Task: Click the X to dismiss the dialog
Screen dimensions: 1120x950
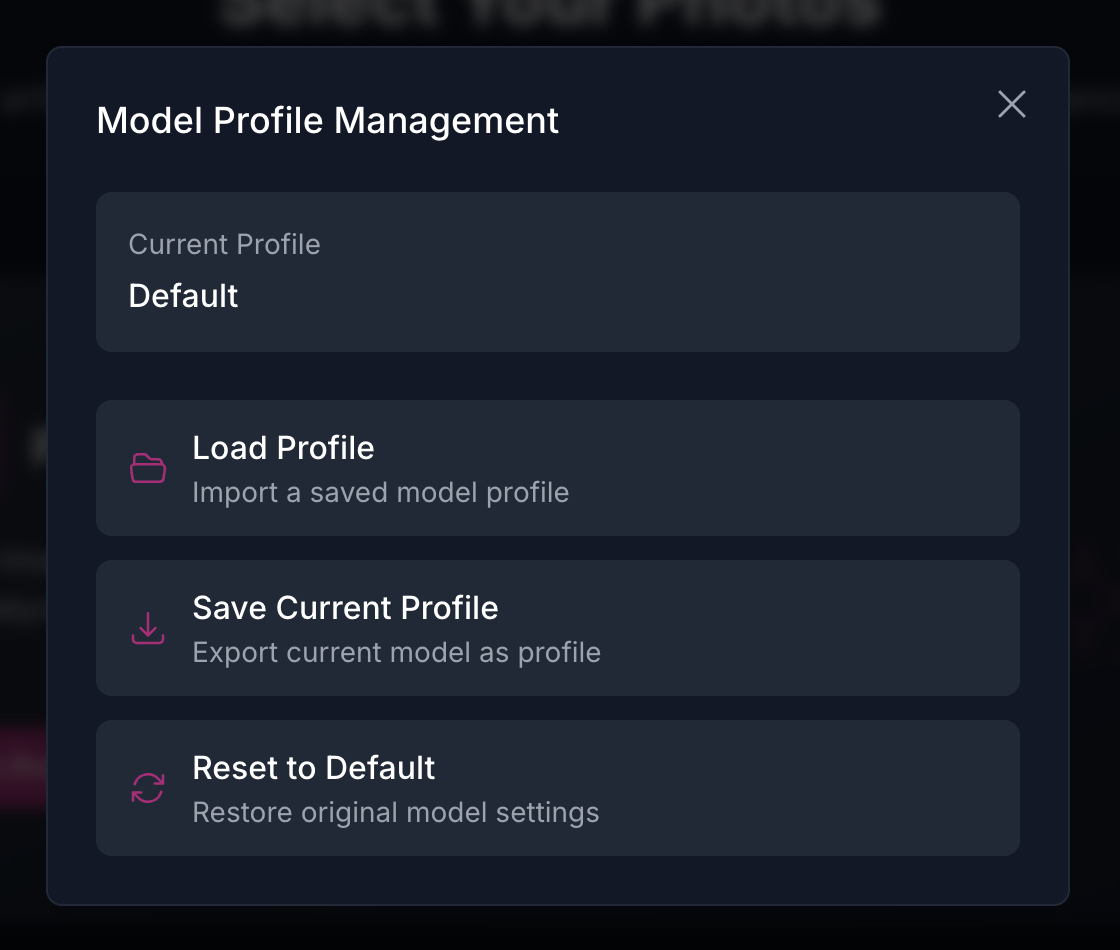Action: tap(1011, 104)
